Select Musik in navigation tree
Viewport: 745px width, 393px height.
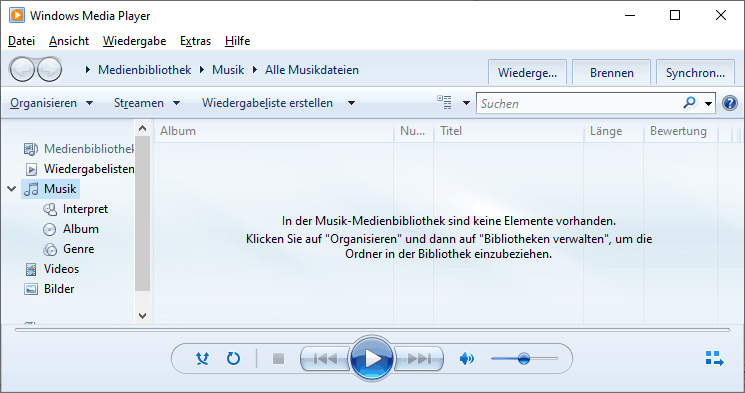[x=60, y=189]
